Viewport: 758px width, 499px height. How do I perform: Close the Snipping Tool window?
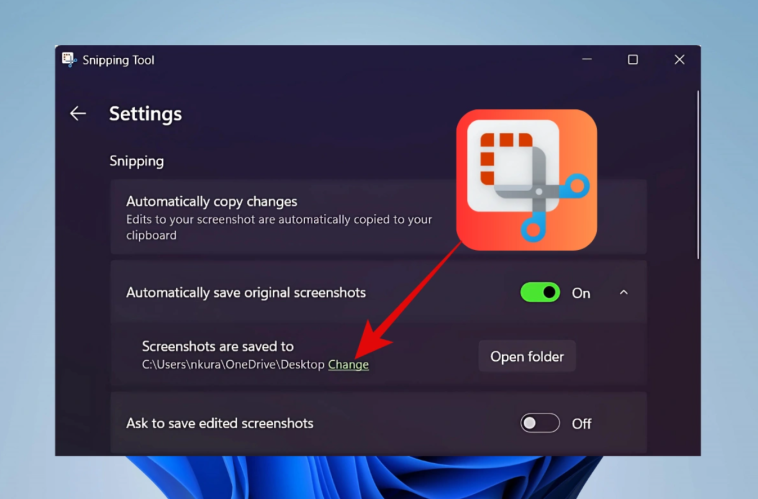(x=679, y=60)
